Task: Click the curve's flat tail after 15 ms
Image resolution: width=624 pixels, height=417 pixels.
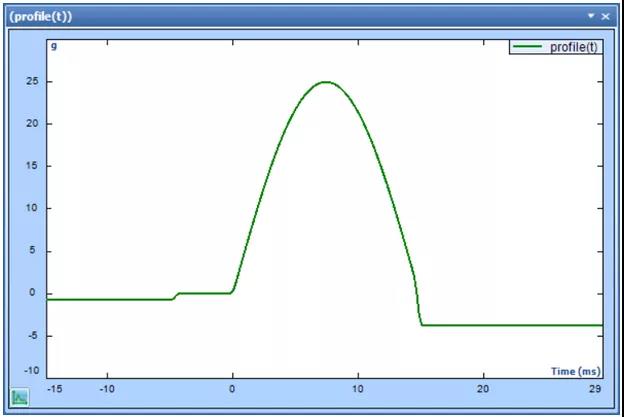Action: (x=510, y=325)
